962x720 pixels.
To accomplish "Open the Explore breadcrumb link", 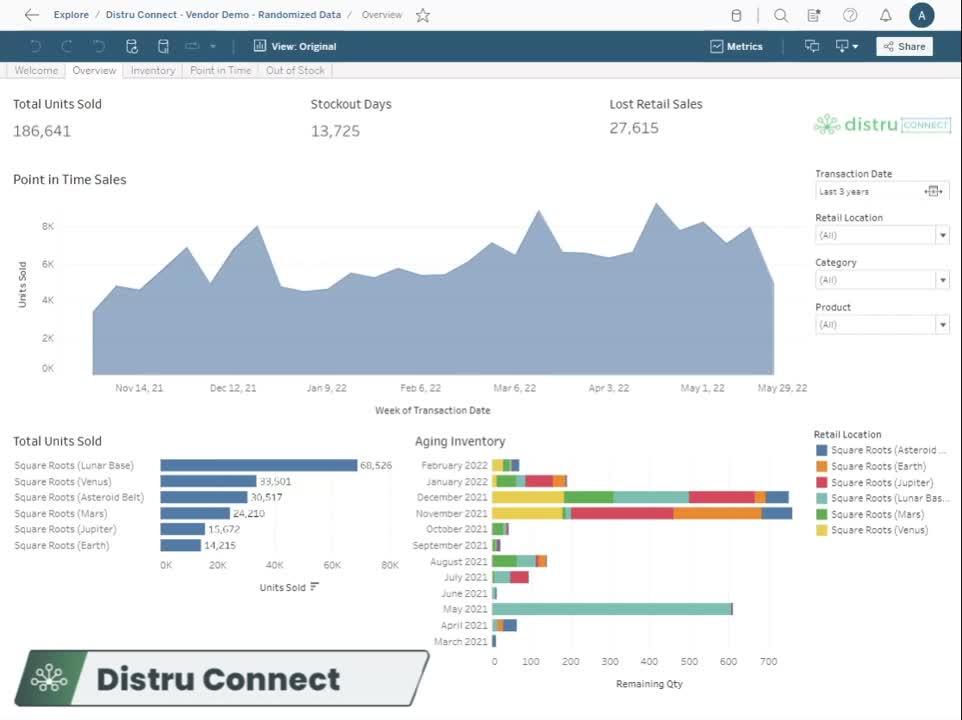I will (70, 15).
